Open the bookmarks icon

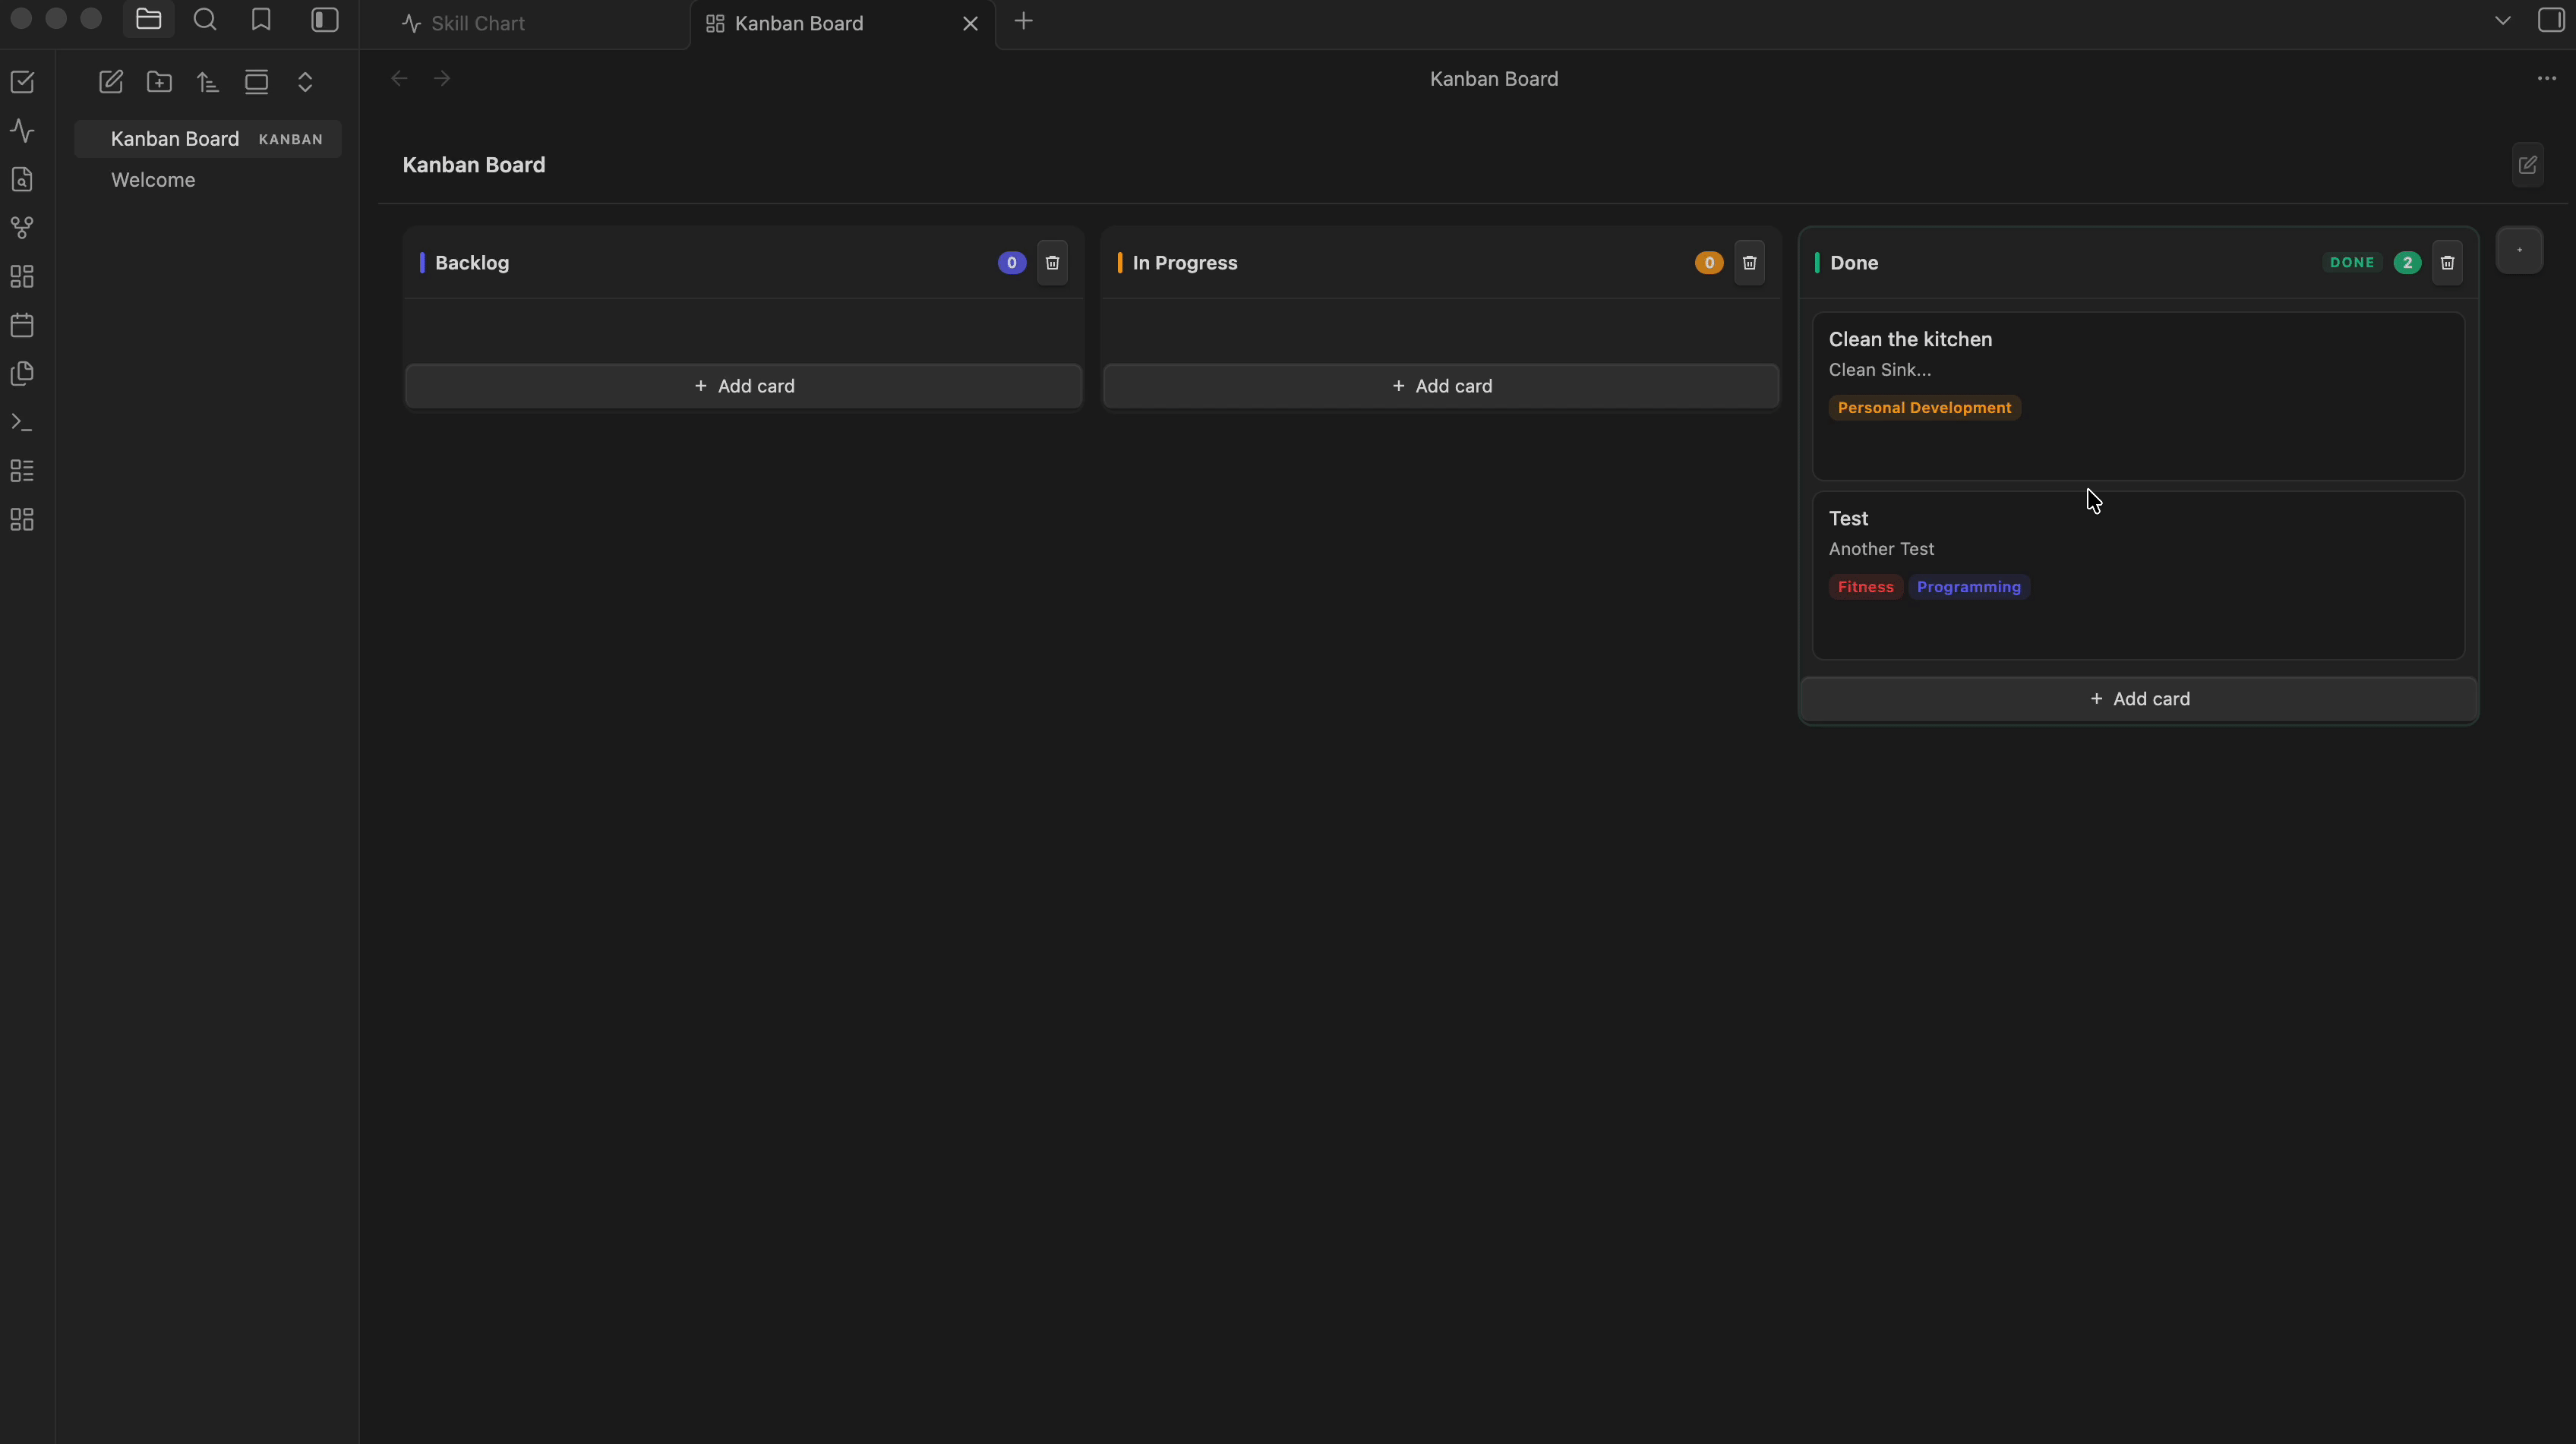click(261, 20)
